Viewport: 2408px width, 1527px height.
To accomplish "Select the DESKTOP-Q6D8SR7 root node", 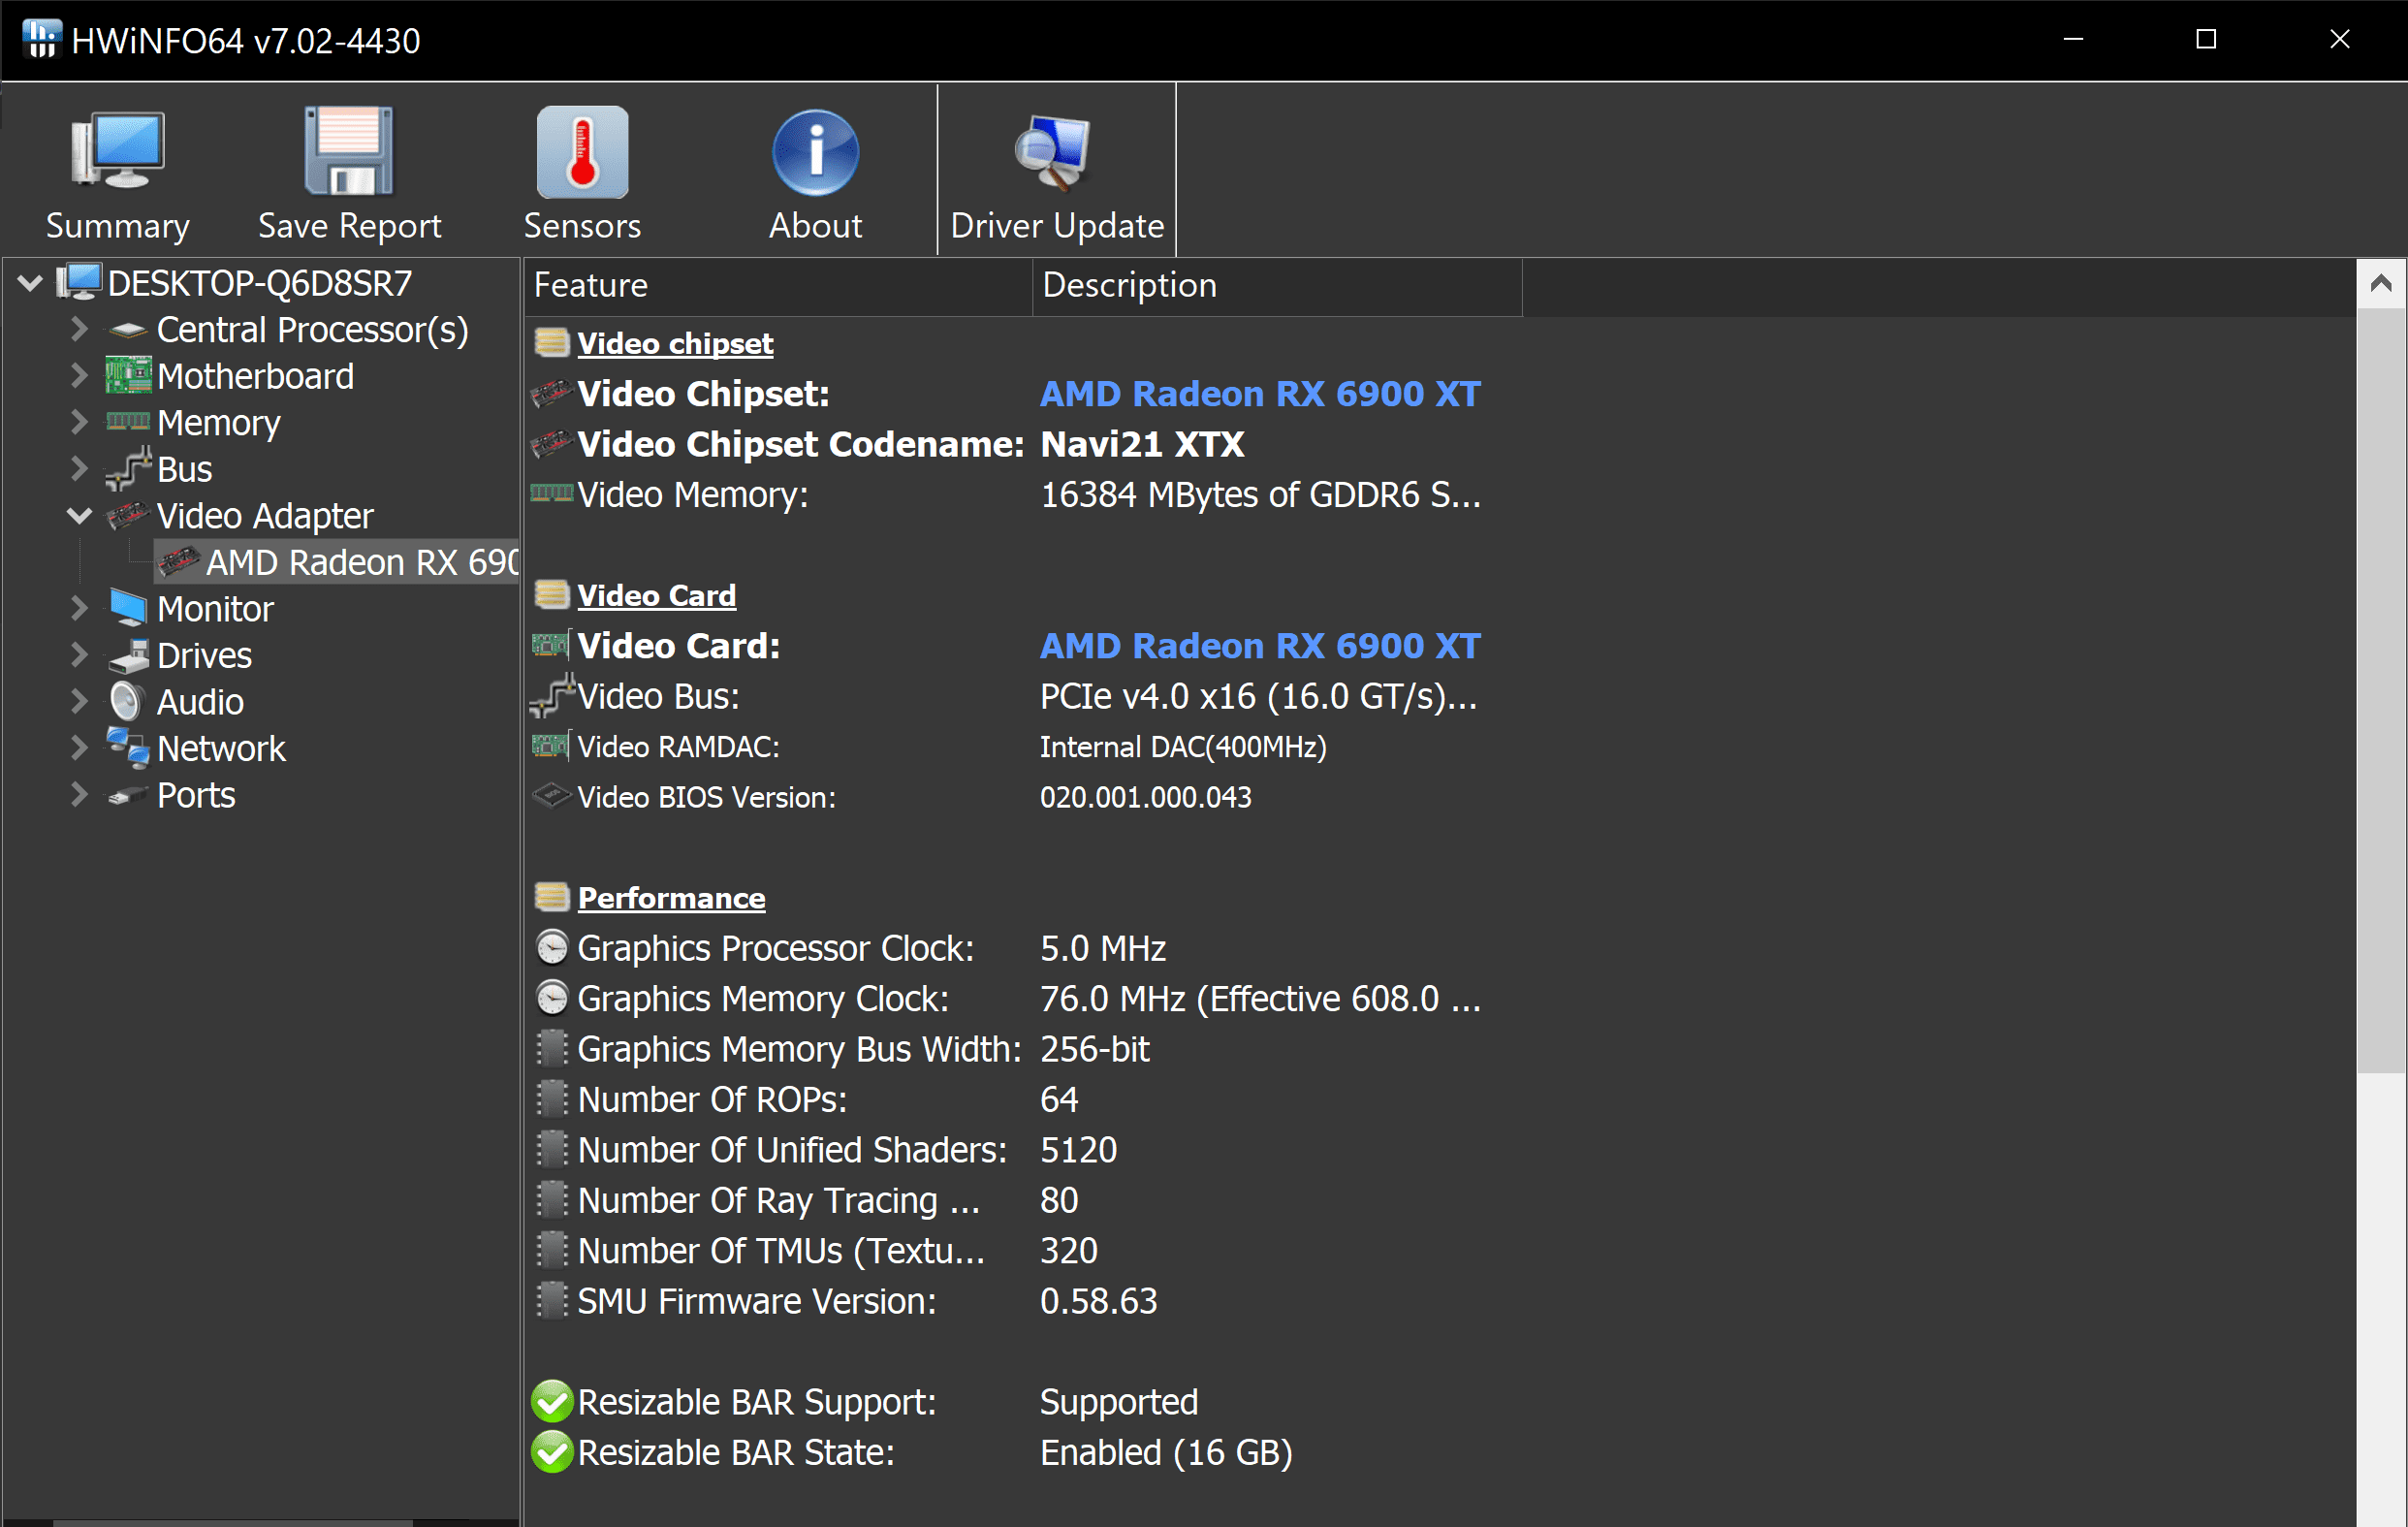I will [259, 284].
